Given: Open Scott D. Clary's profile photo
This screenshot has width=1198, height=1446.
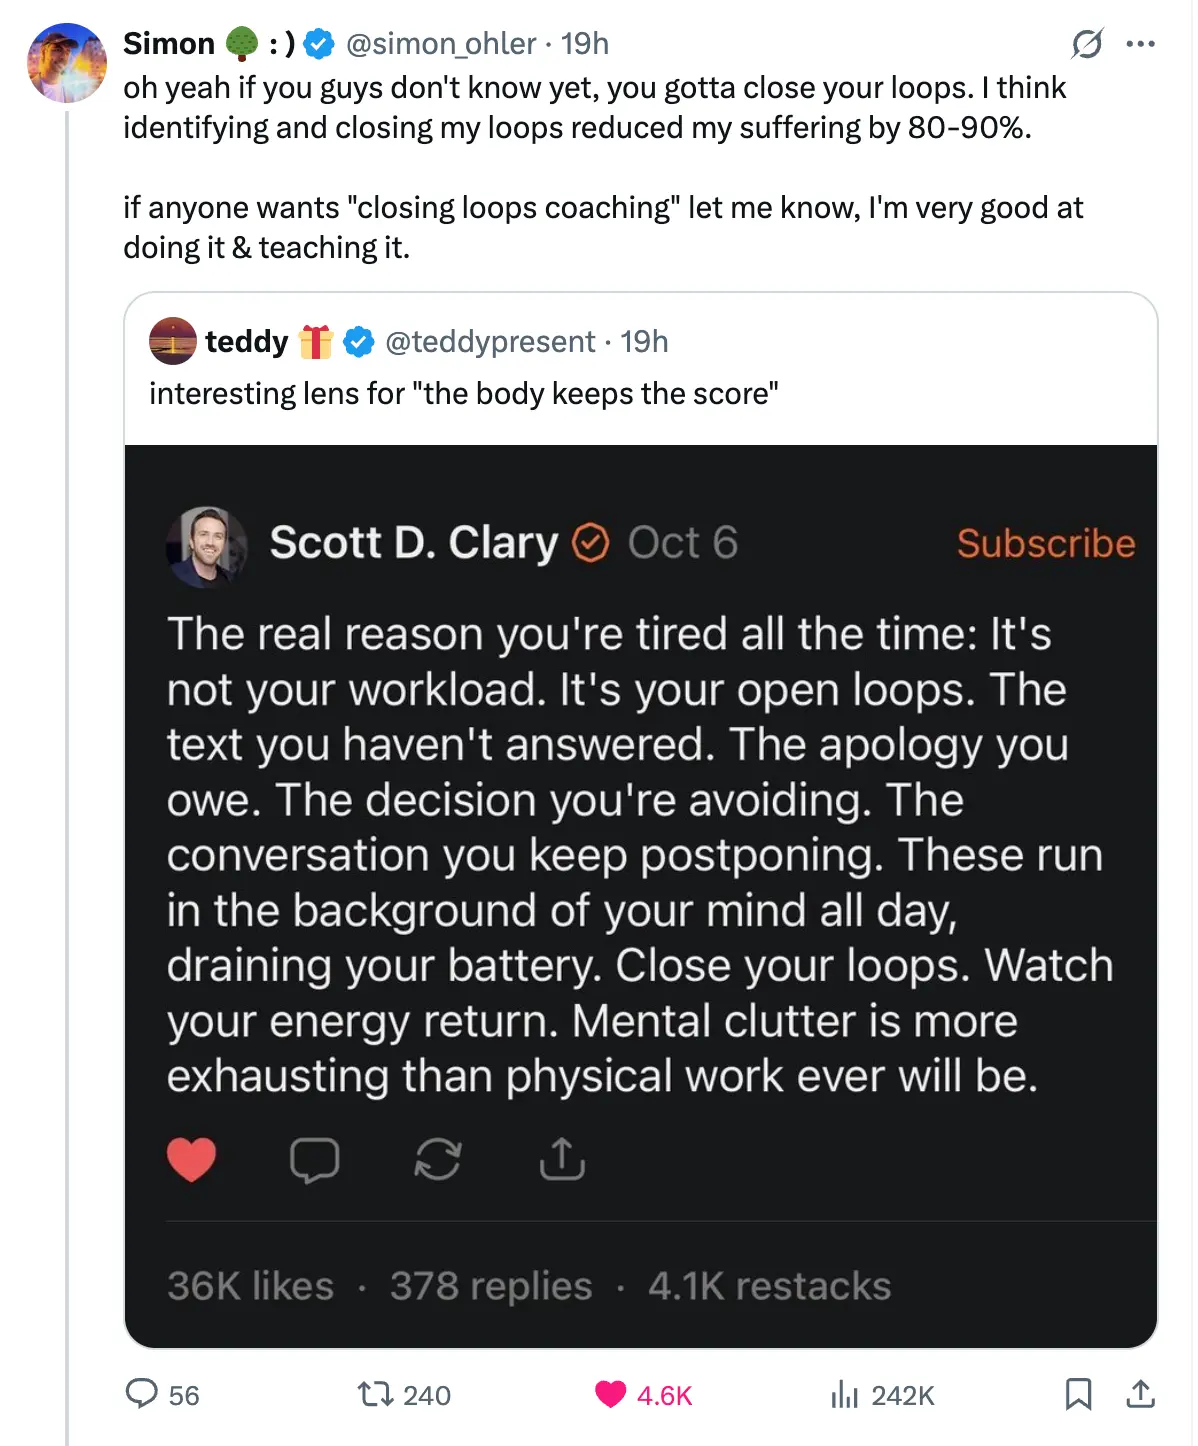Looking at the screenshot, I should 207,545.
